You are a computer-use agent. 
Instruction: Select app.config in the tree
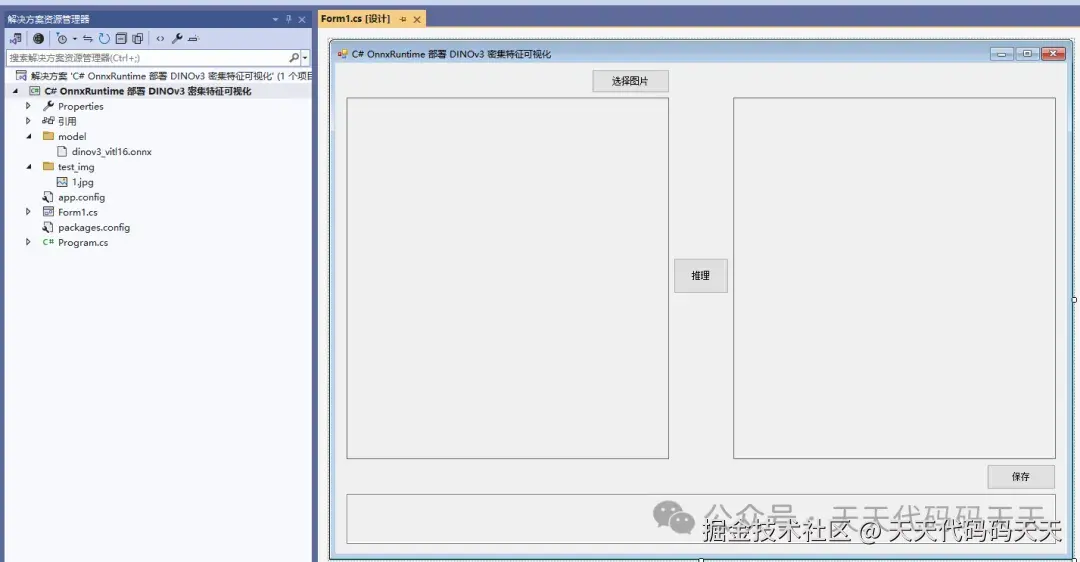(x=81, y=197)
